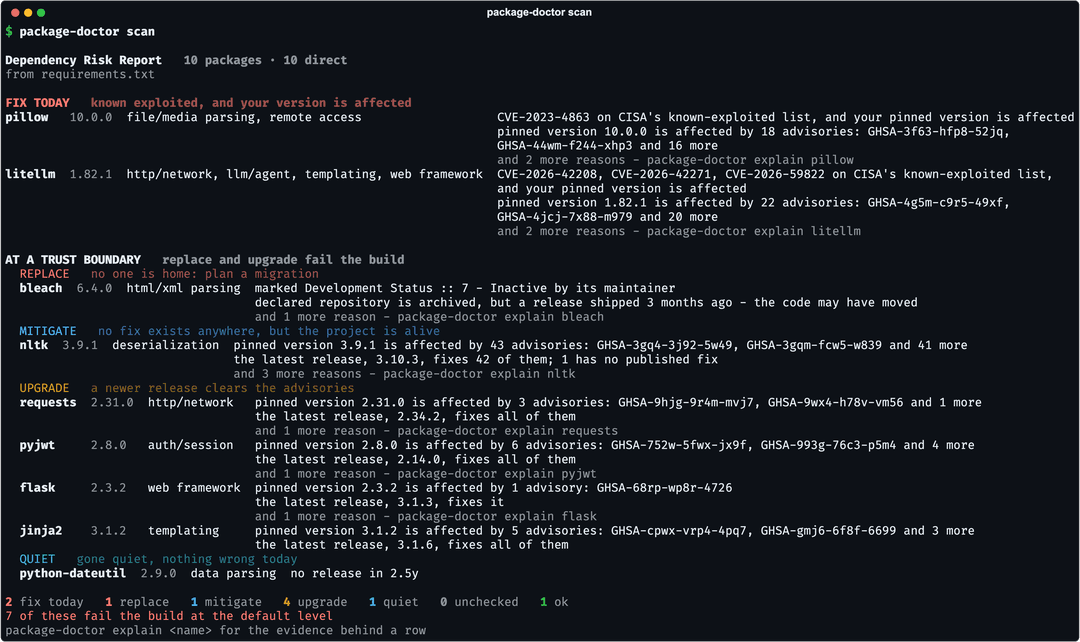The image size is (1080, 642).
Task: Click 'file/media parsing, remote access' tags
Action: click(x=244, y=117)
